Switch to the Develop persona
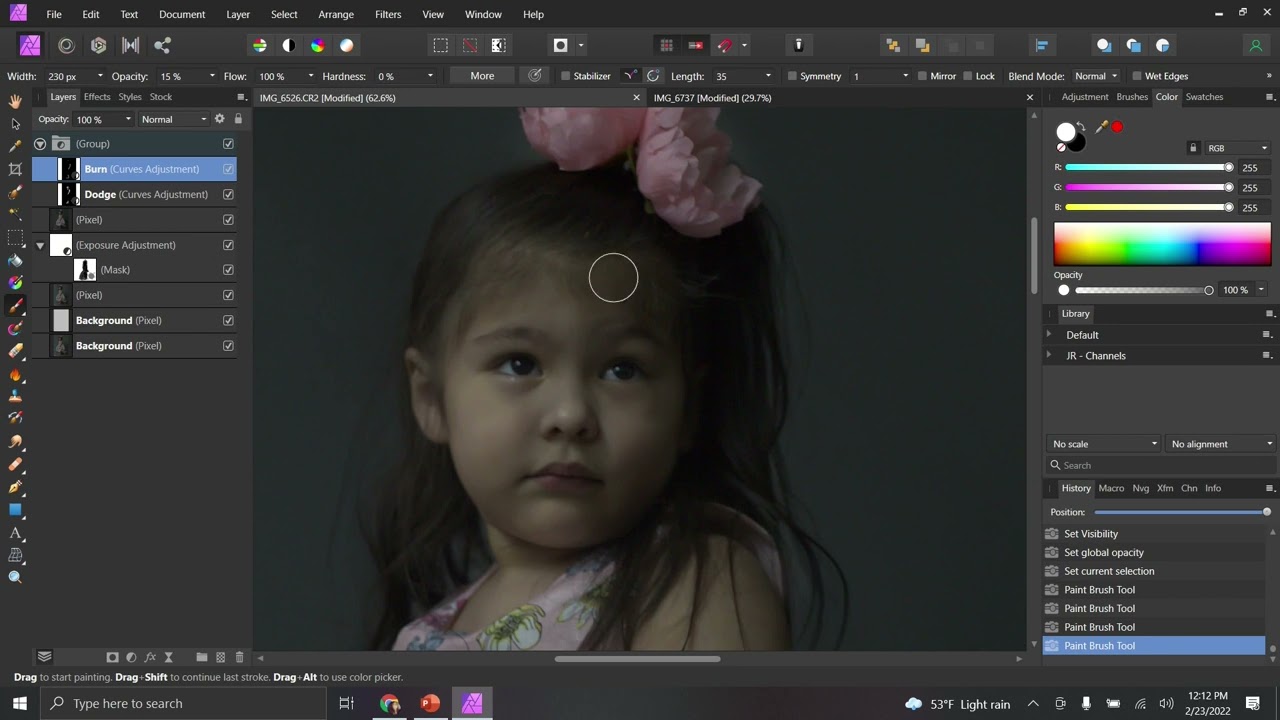Image resolution: width=1280 pixels, height=720 pixels. pyautogui.click(x=98, y=45)
